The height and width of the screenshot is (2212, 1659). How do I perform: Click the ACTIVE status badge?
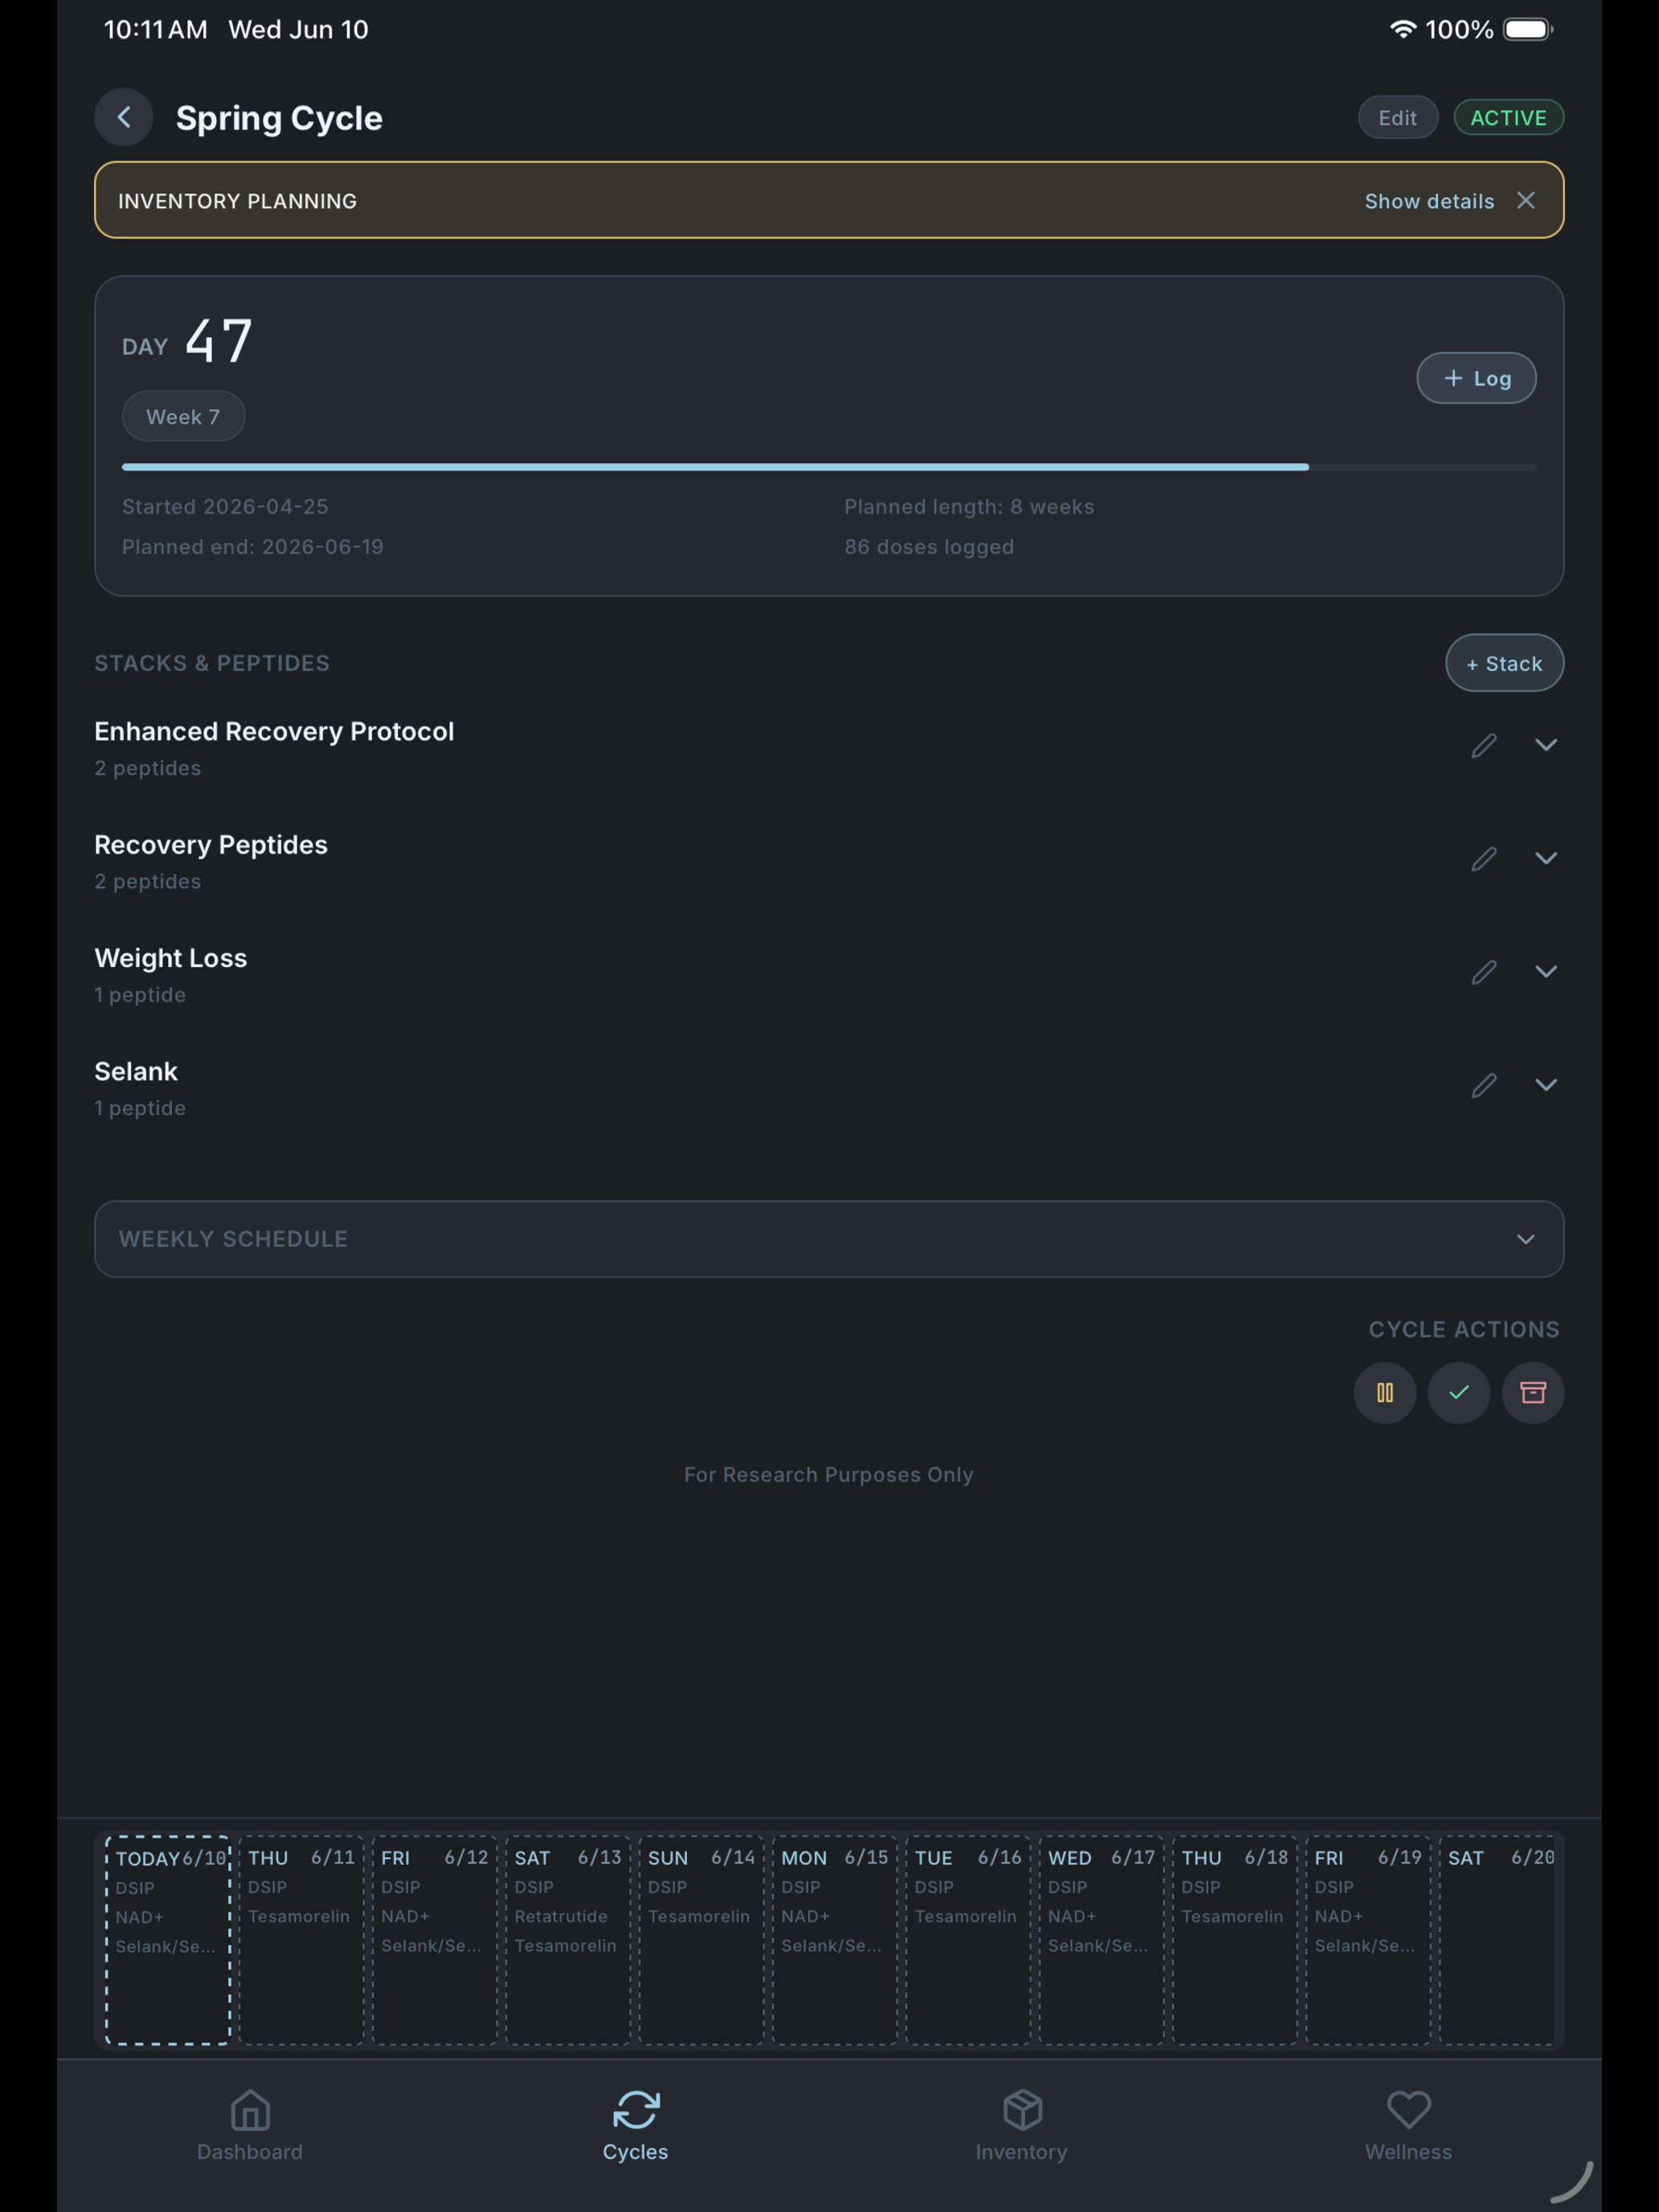click(x=1508, y=118)
